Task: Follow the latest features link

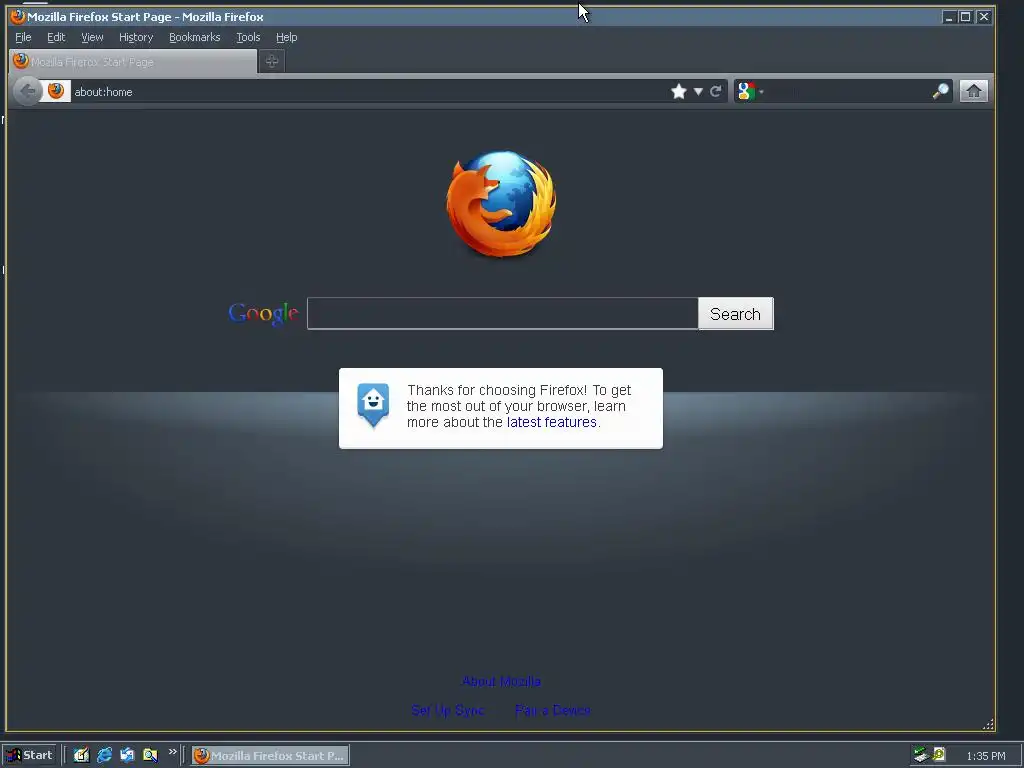Action: pyautogui.click(x=551, y=423)
